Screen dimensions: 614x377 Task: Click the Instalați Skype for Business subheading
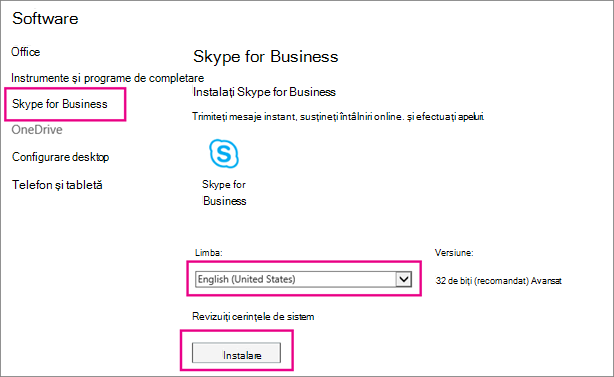264,92
